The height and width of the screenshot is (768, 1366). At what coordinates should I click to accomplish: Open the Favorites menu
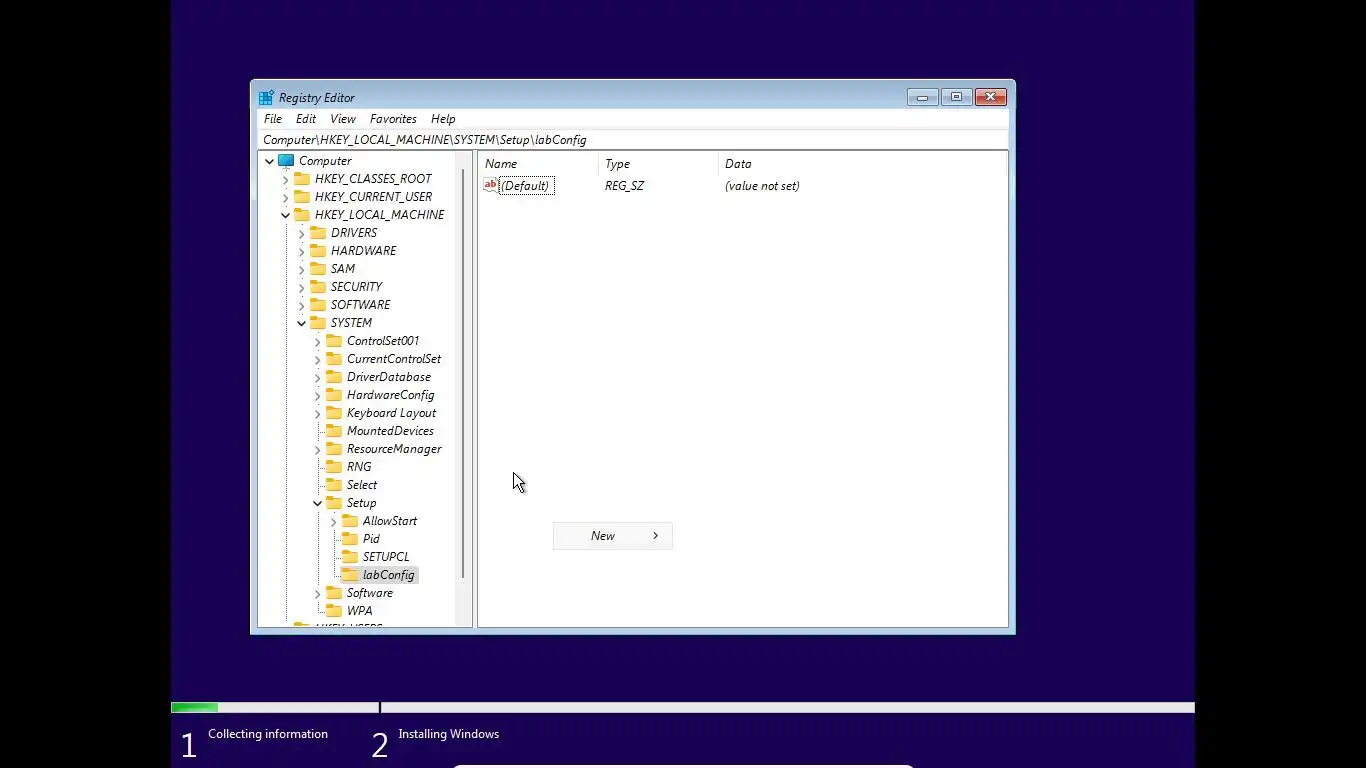tap(393, 119)
